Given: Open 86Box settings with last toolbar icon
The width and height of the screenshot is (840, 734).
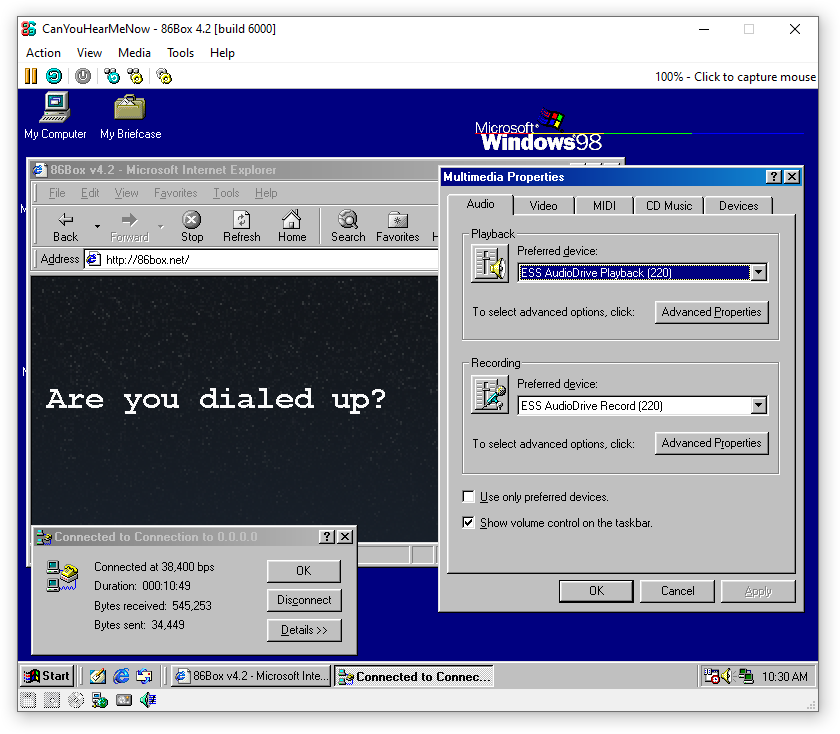Looking at the screenshot, I should click(164, 76).
